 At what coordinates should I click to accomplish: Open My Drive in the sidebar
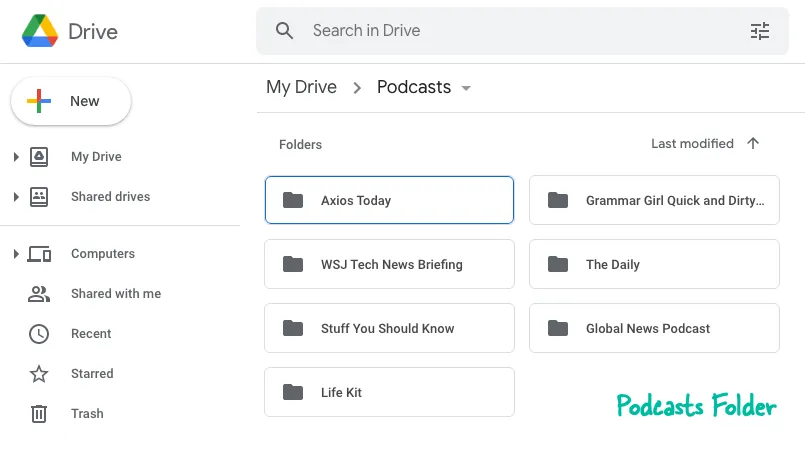(96, 157)
